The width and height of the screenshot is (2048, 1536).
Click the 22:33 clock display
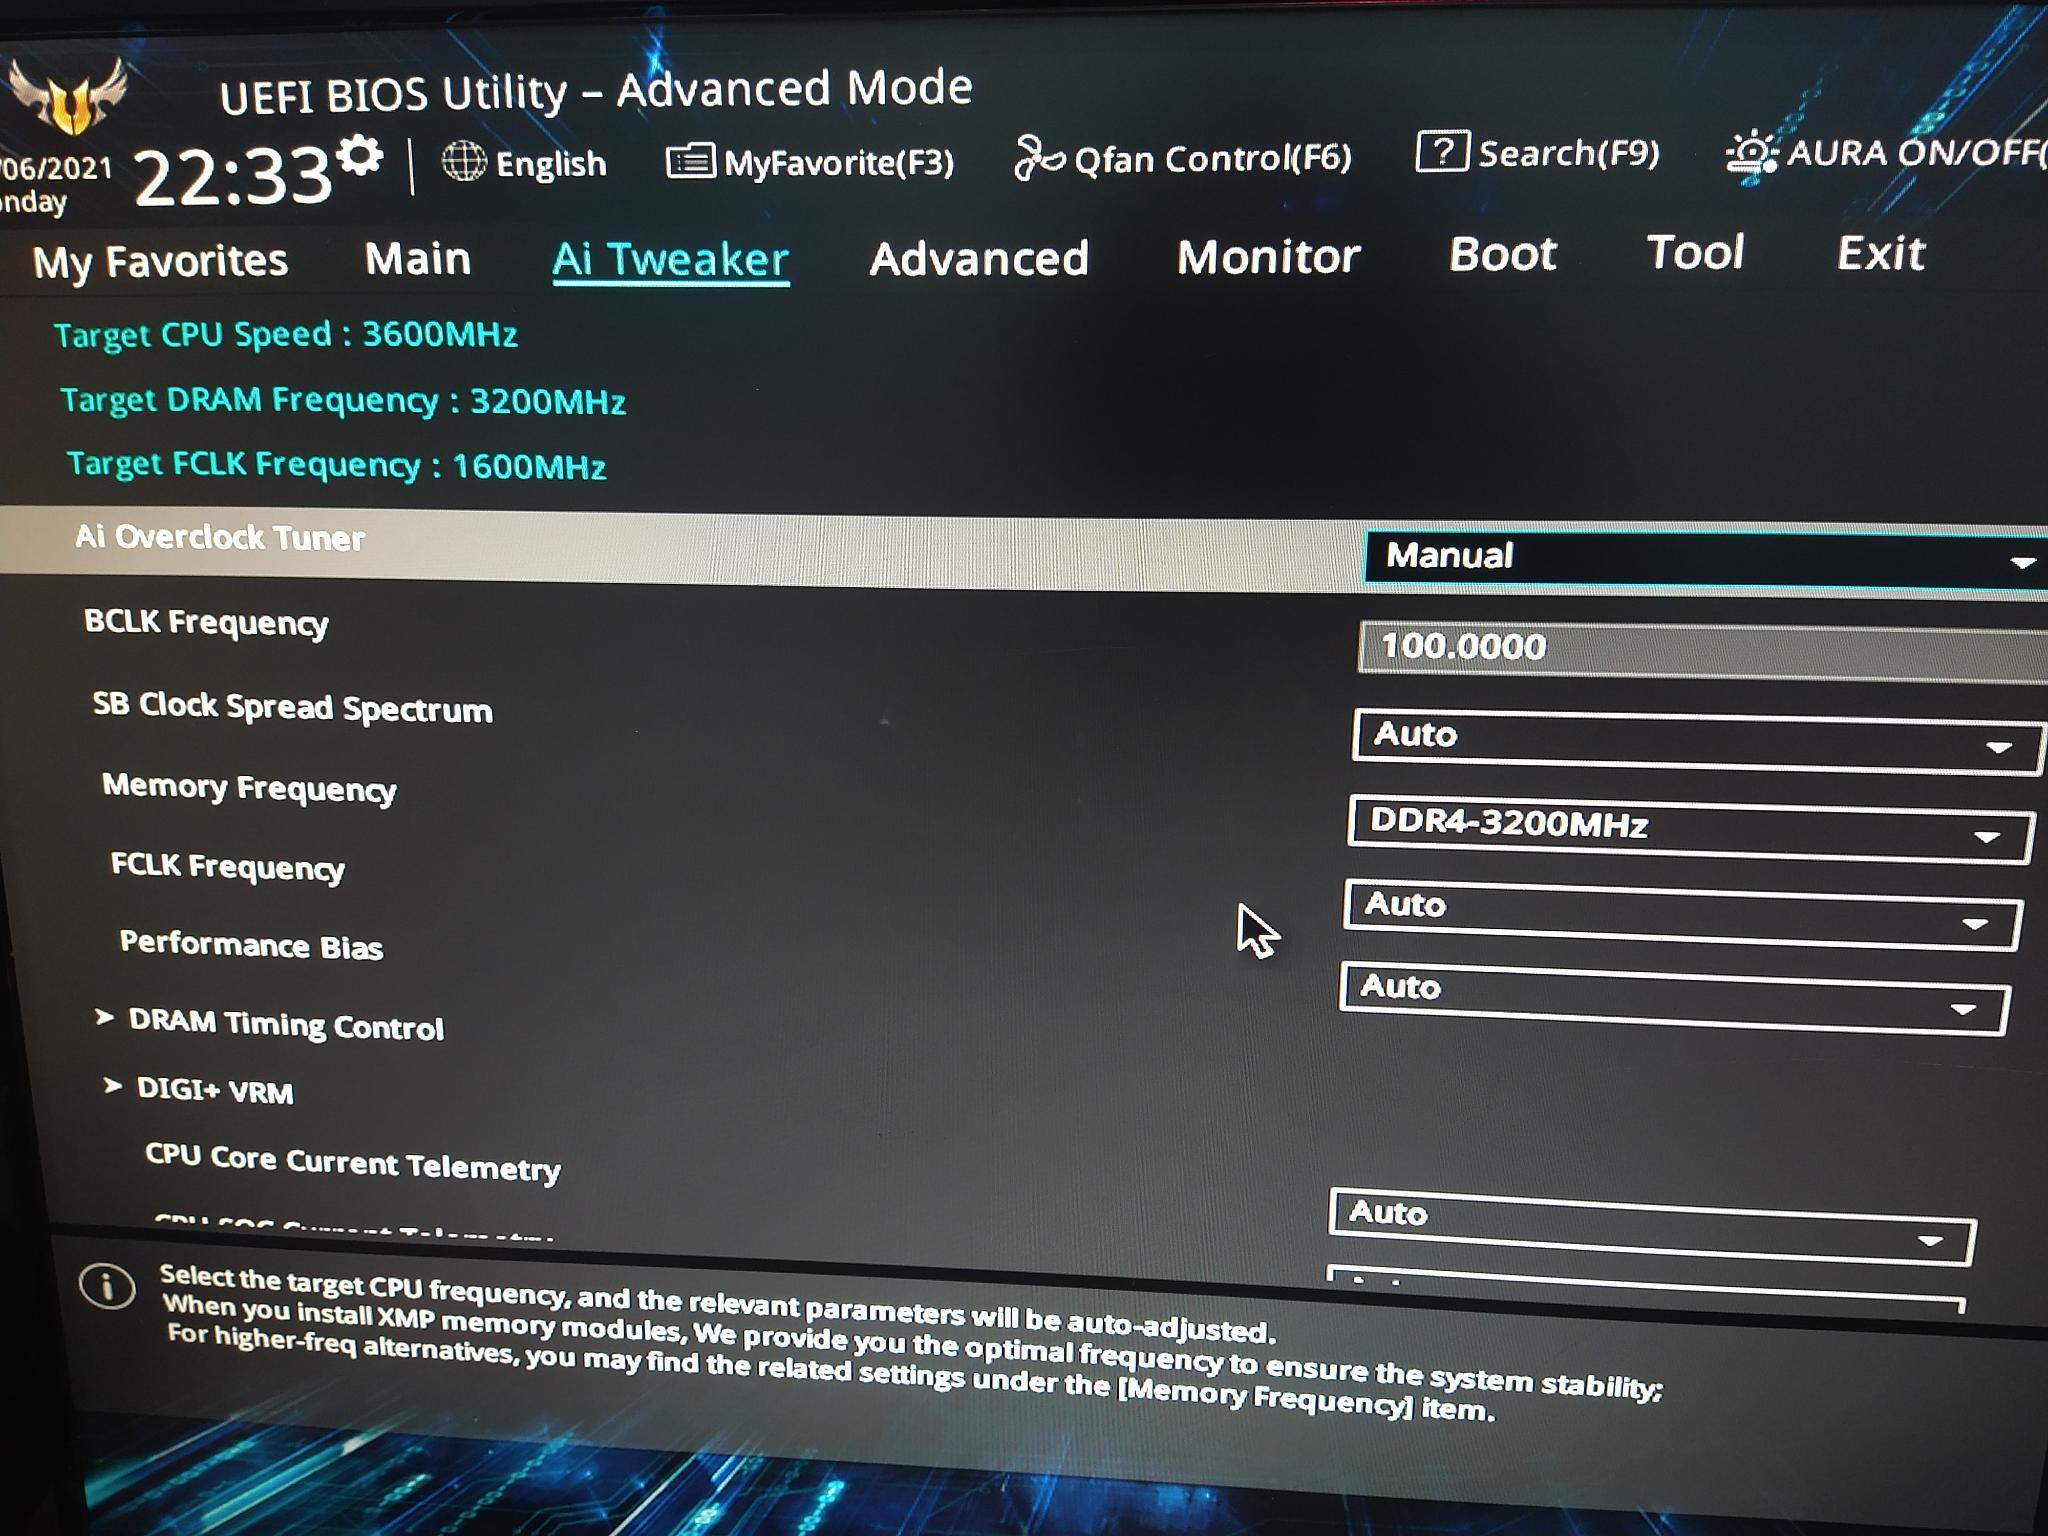click(x=231, y=177)
